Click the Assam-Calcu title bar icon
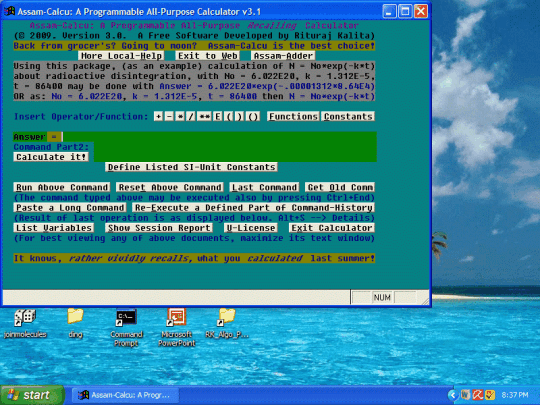Screen dimensions: 540x405 tap(9, 11)
